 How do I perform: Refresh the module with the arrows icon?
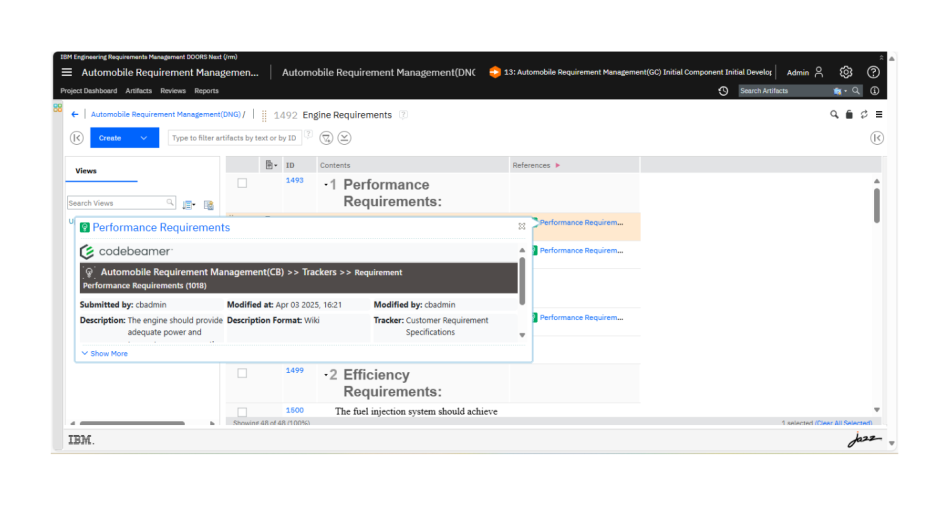tap(864, 114)
